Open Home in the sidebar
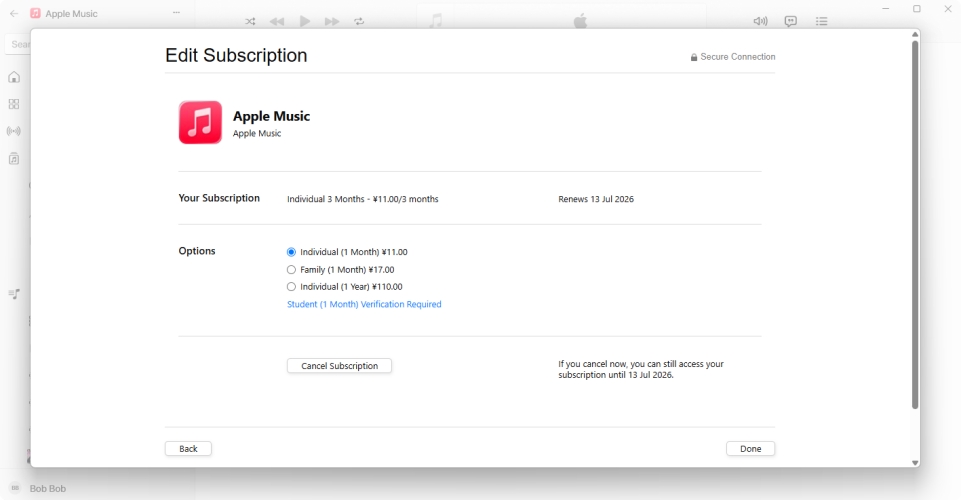The height and width of the screenshot is (500, 961). [14, 77]
